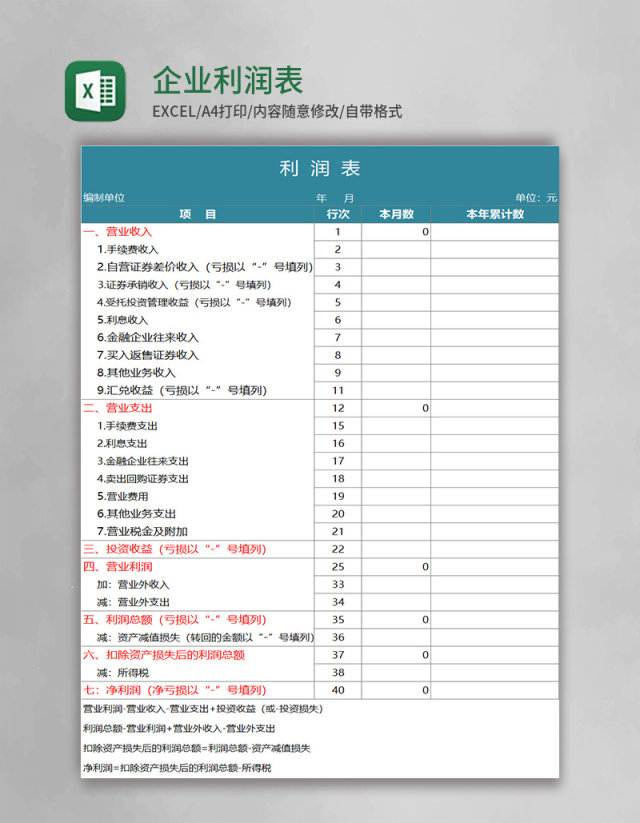Screen dimensions: 640x823
Task: Select the 利润表 header title
Action: click(x=320, y=168)
